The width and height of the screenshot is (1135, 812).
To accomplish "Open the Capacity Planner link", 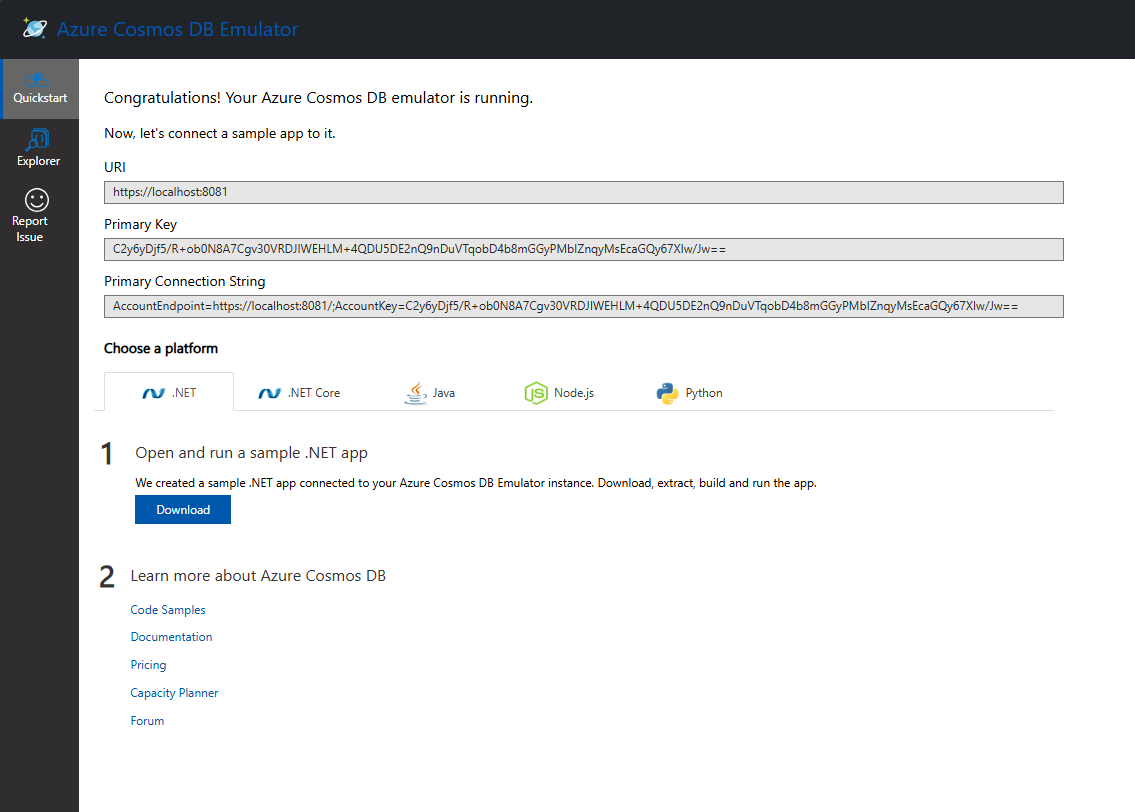I will pyautogui.click(x=174, y=693).
